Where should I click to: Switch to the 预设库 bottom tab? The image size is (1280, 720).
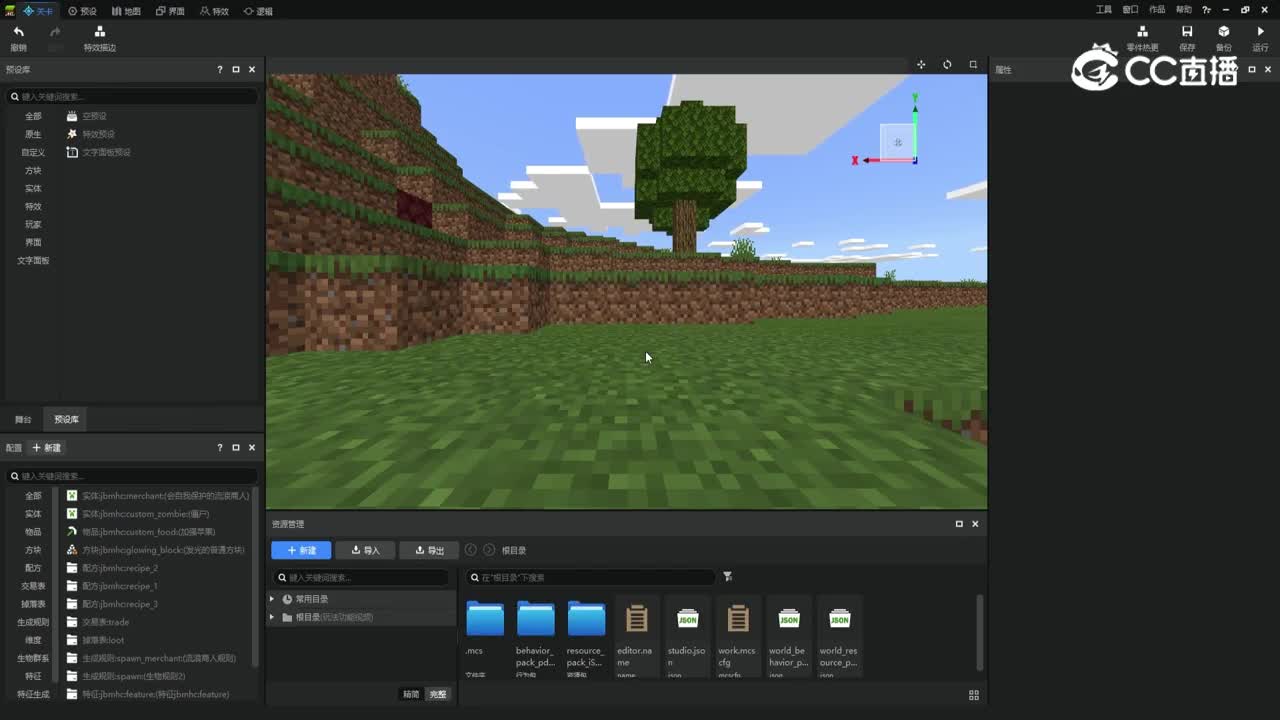pyautogui.click(x=66, y=420)
